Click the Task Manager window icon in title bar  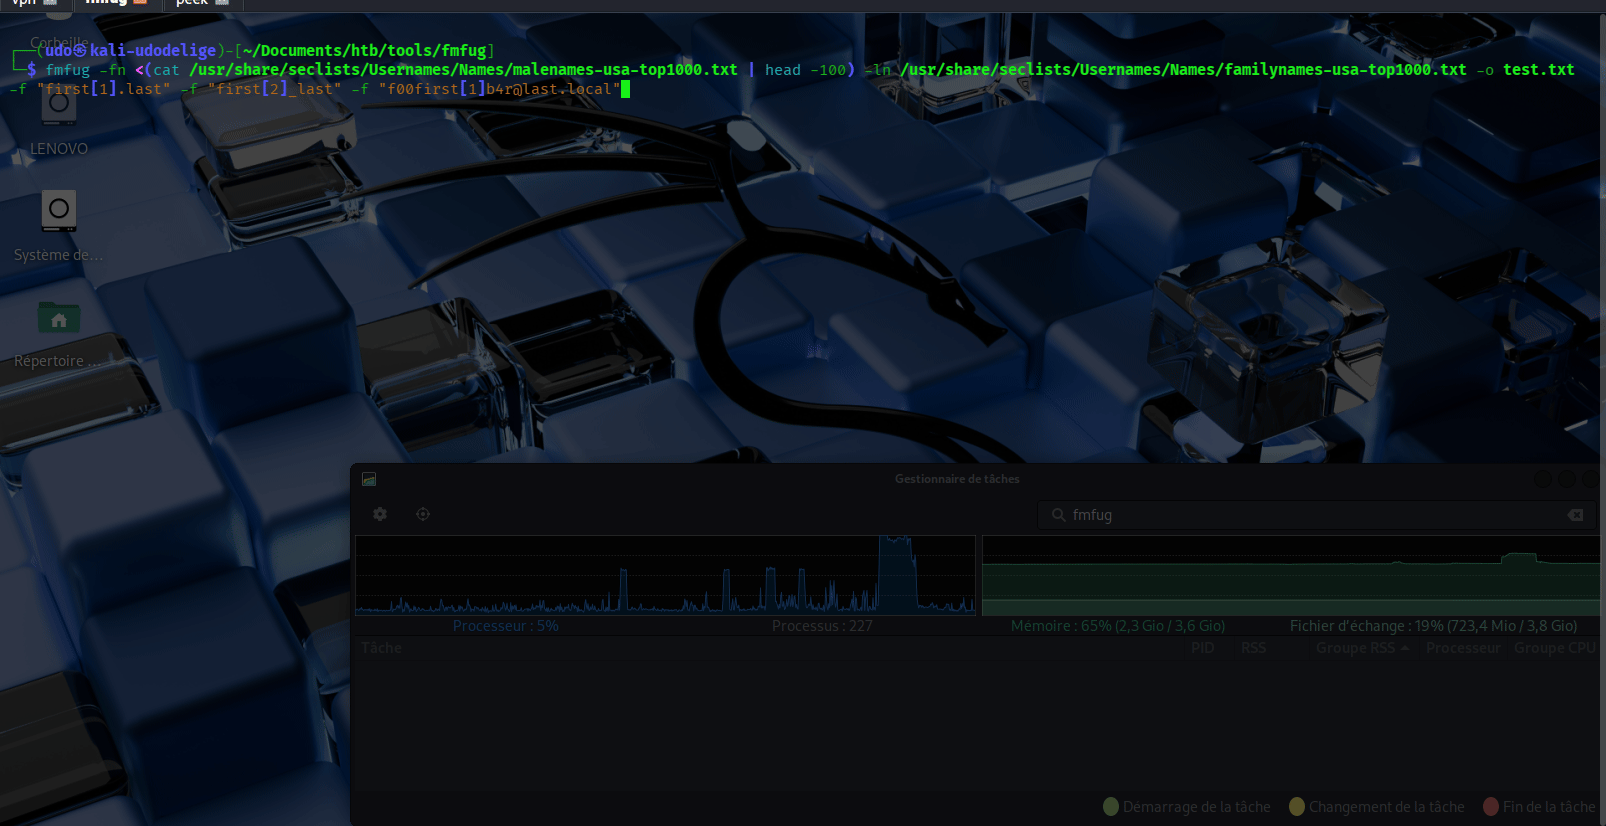point(369,479)
